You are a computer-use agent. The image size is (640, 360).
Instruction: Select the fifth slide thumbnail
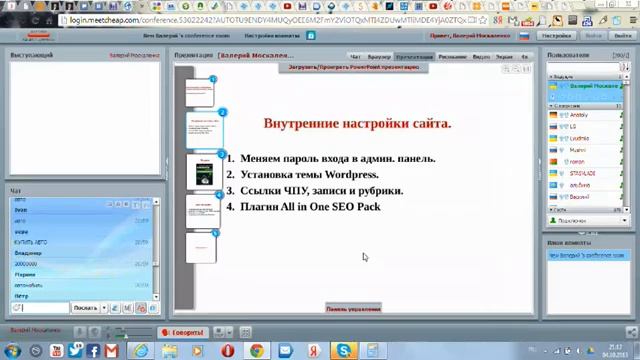[x=201, y=248]
